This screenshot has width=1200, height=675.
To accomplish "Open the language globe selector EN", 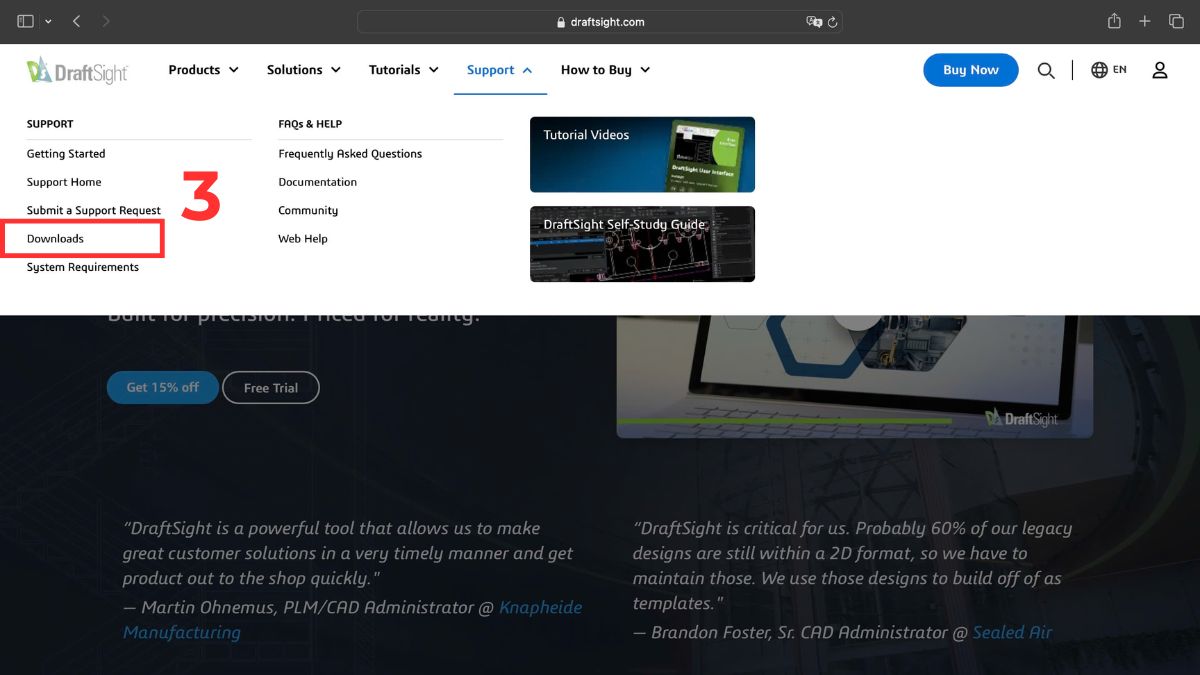I will coord(1109,70).
